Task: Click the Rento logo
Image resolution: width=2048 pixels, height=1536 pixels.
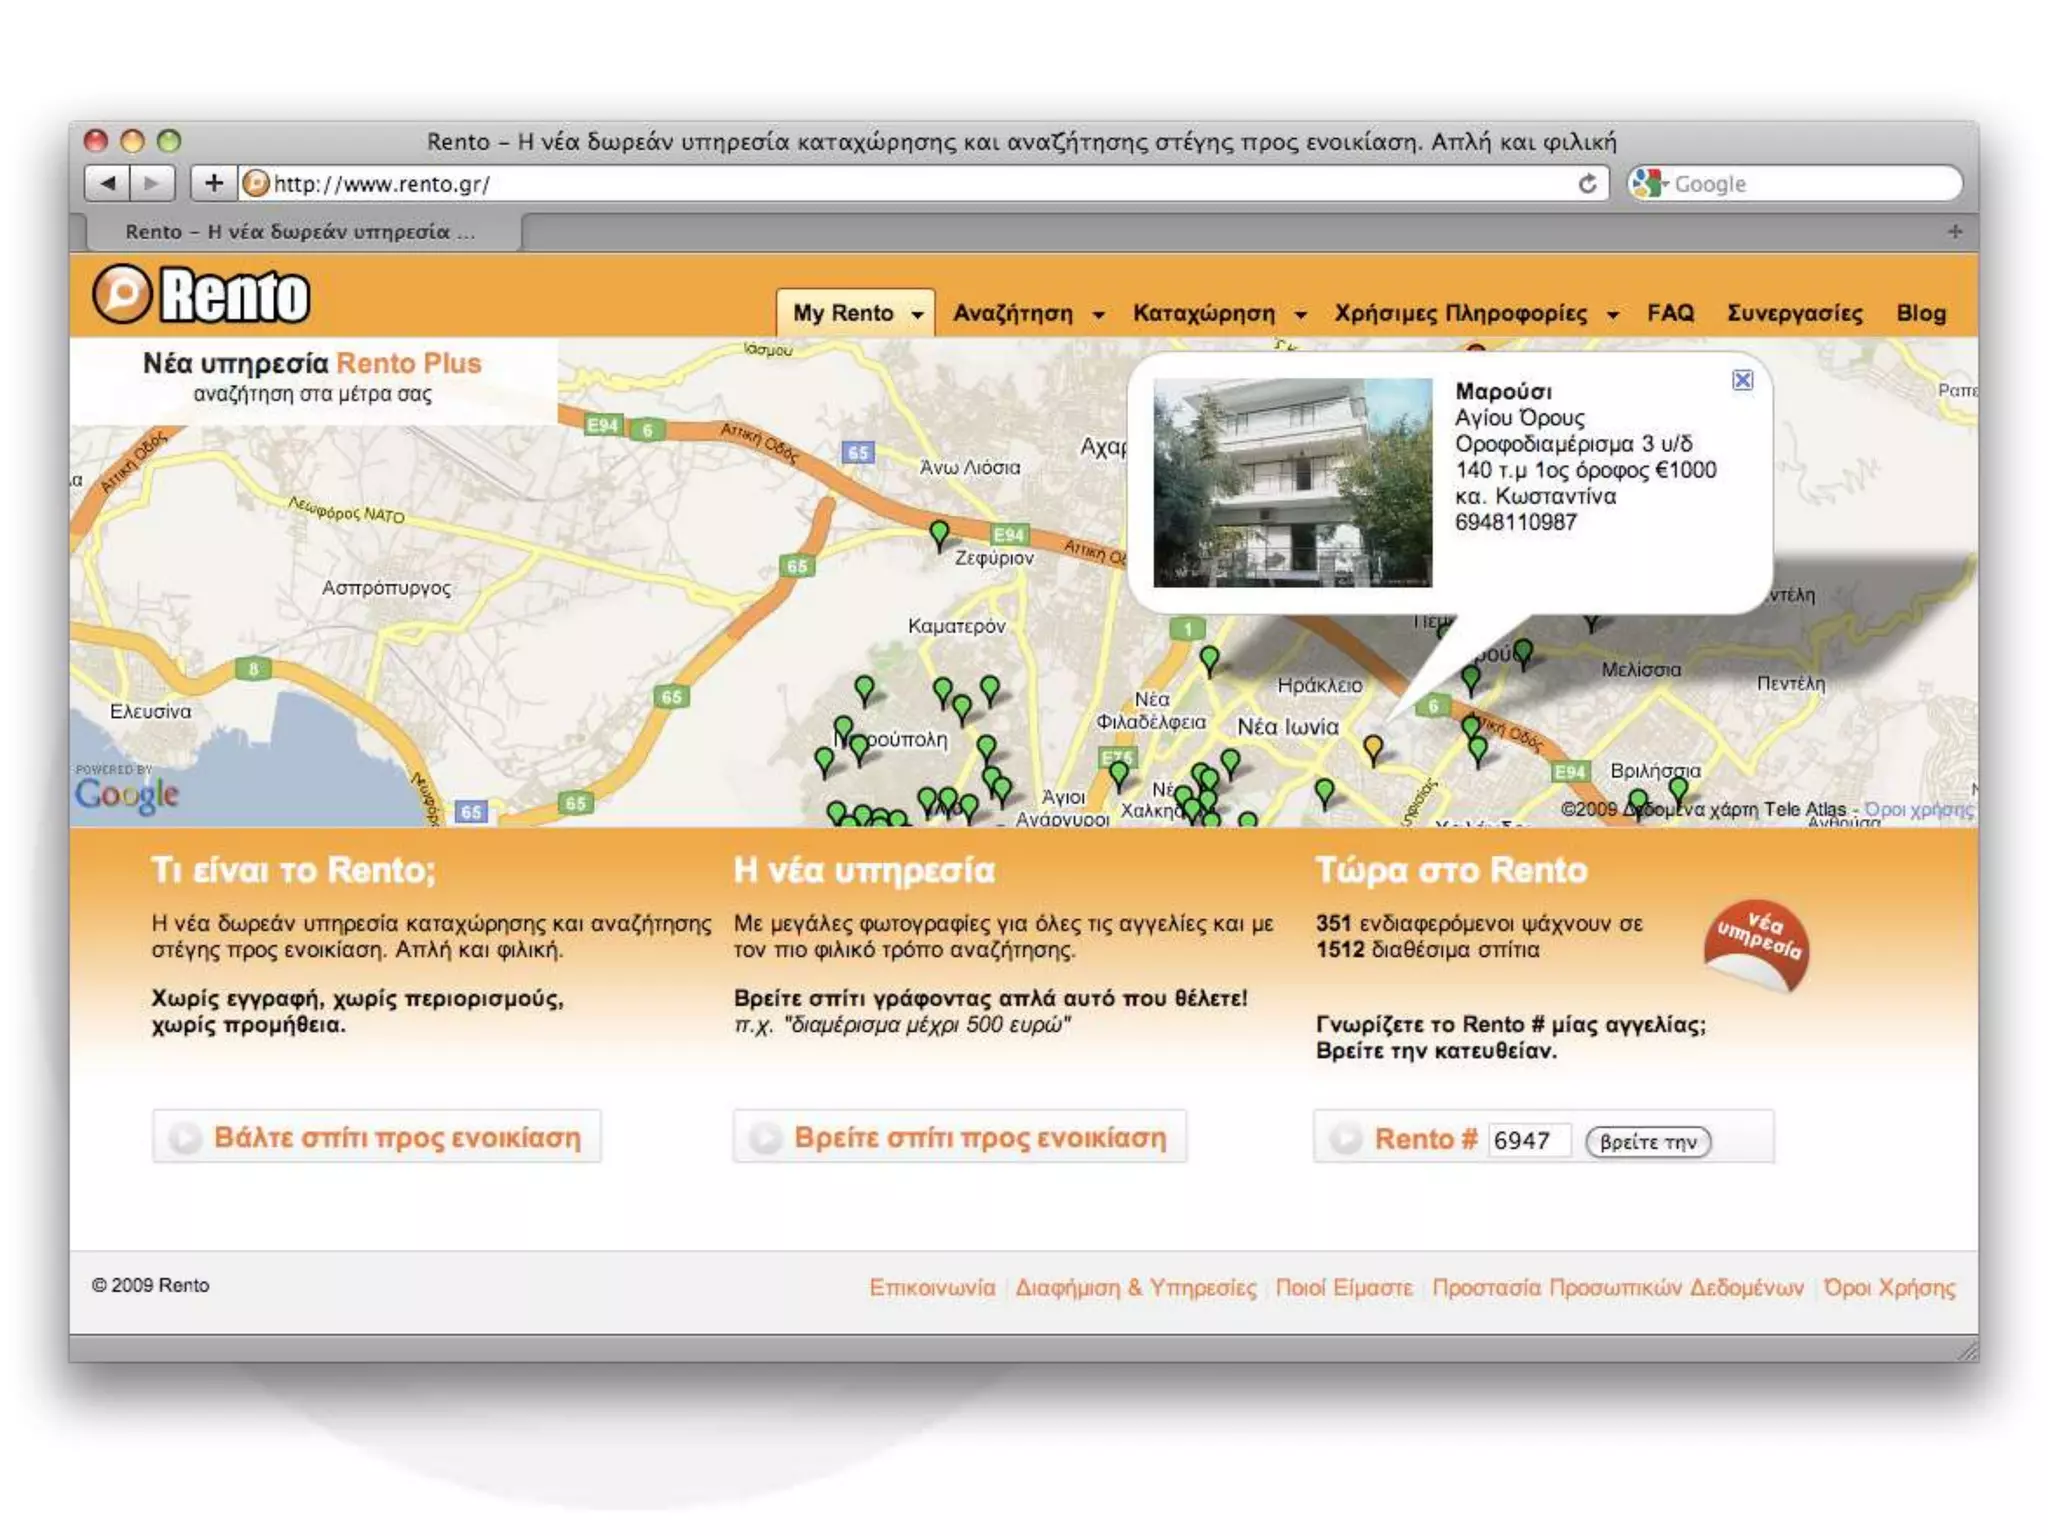Action: tap(202, 295)
